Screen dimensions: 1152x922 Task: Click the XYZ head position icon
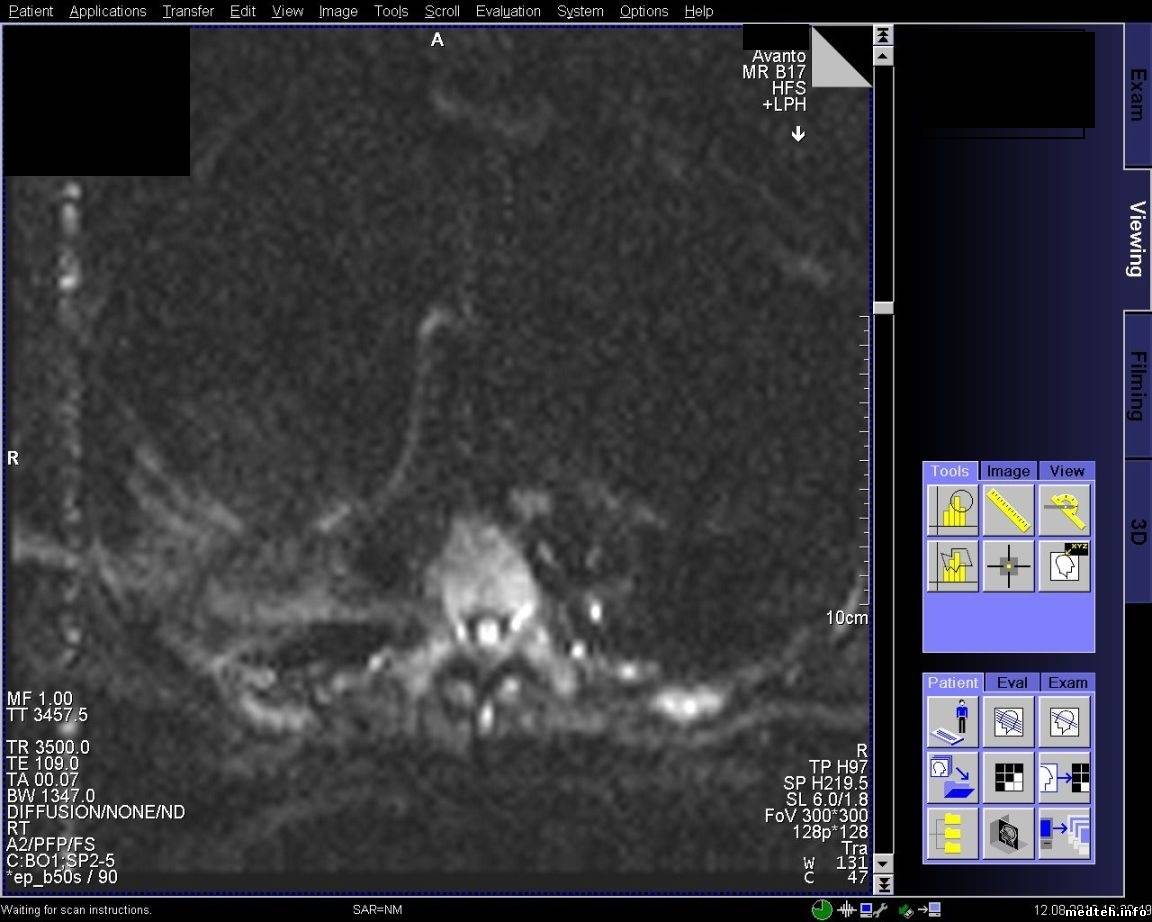pos(1064,566)
